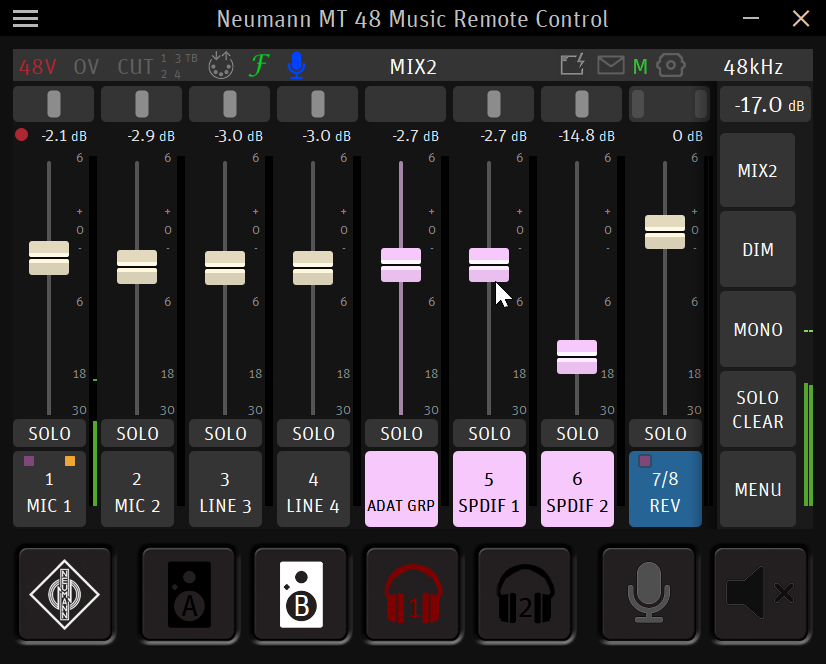Click the red record dot on MIC 1

coord(22,135)
